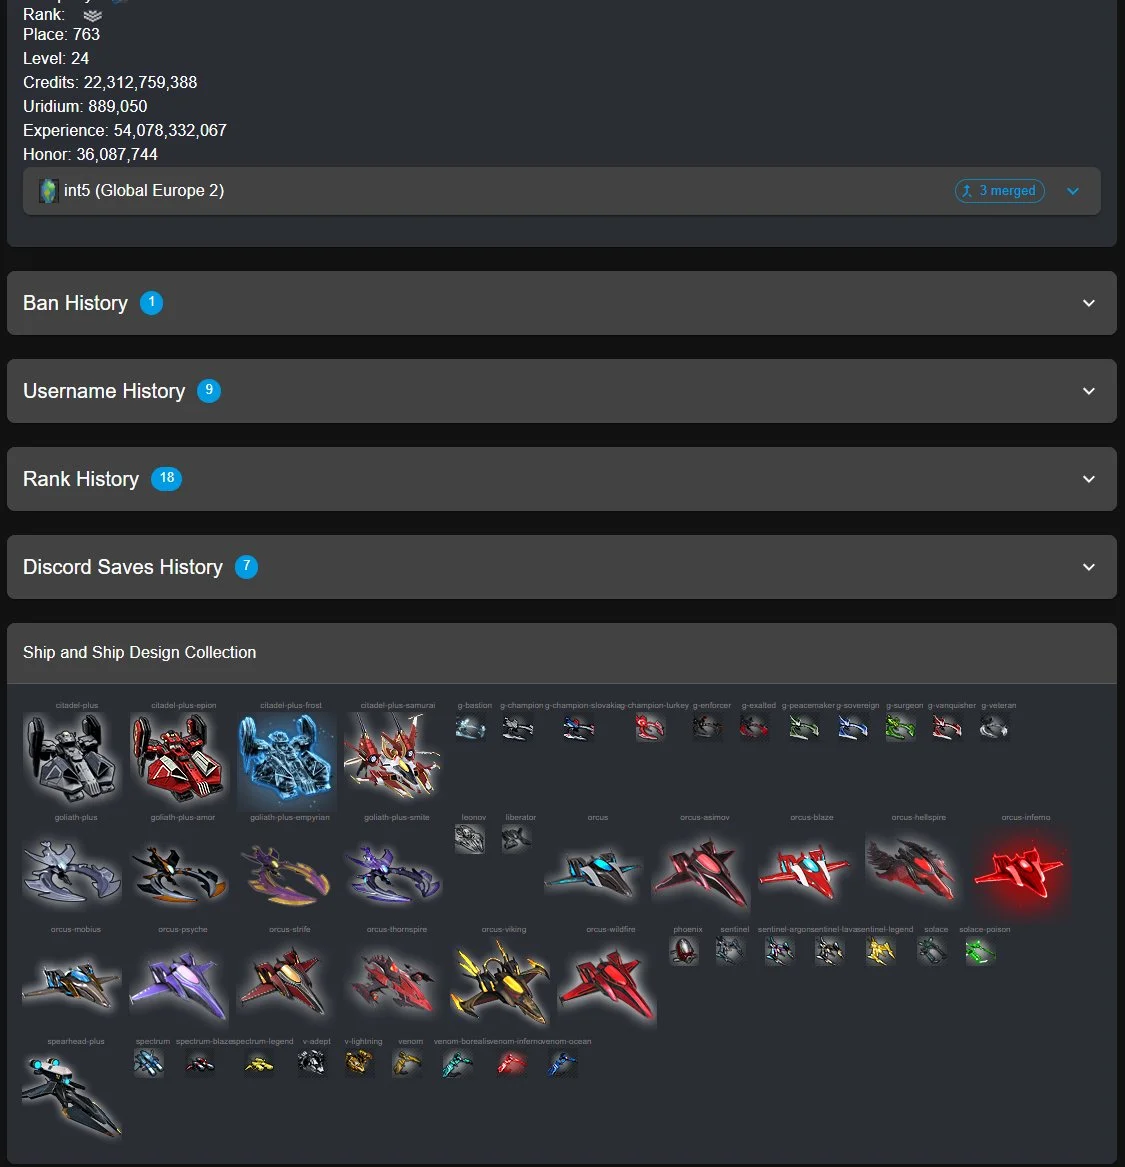The height and width of the screenshot is (1167, 1125).
Task: Select the citadel-plus-frost ship design
Action: point(286,760)
